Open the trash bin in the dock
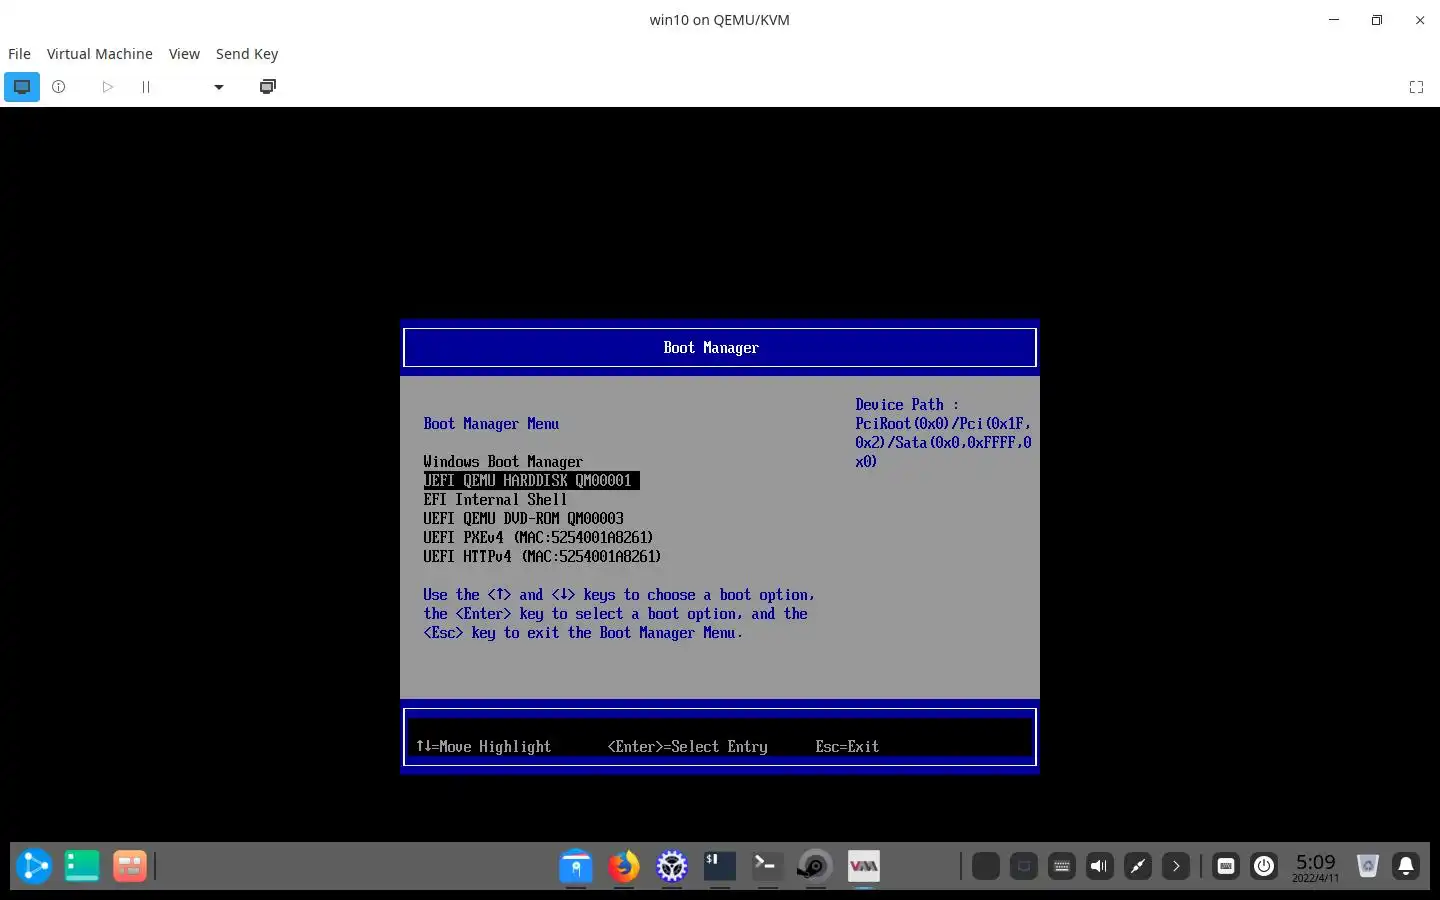 [x=1368, y=866]
